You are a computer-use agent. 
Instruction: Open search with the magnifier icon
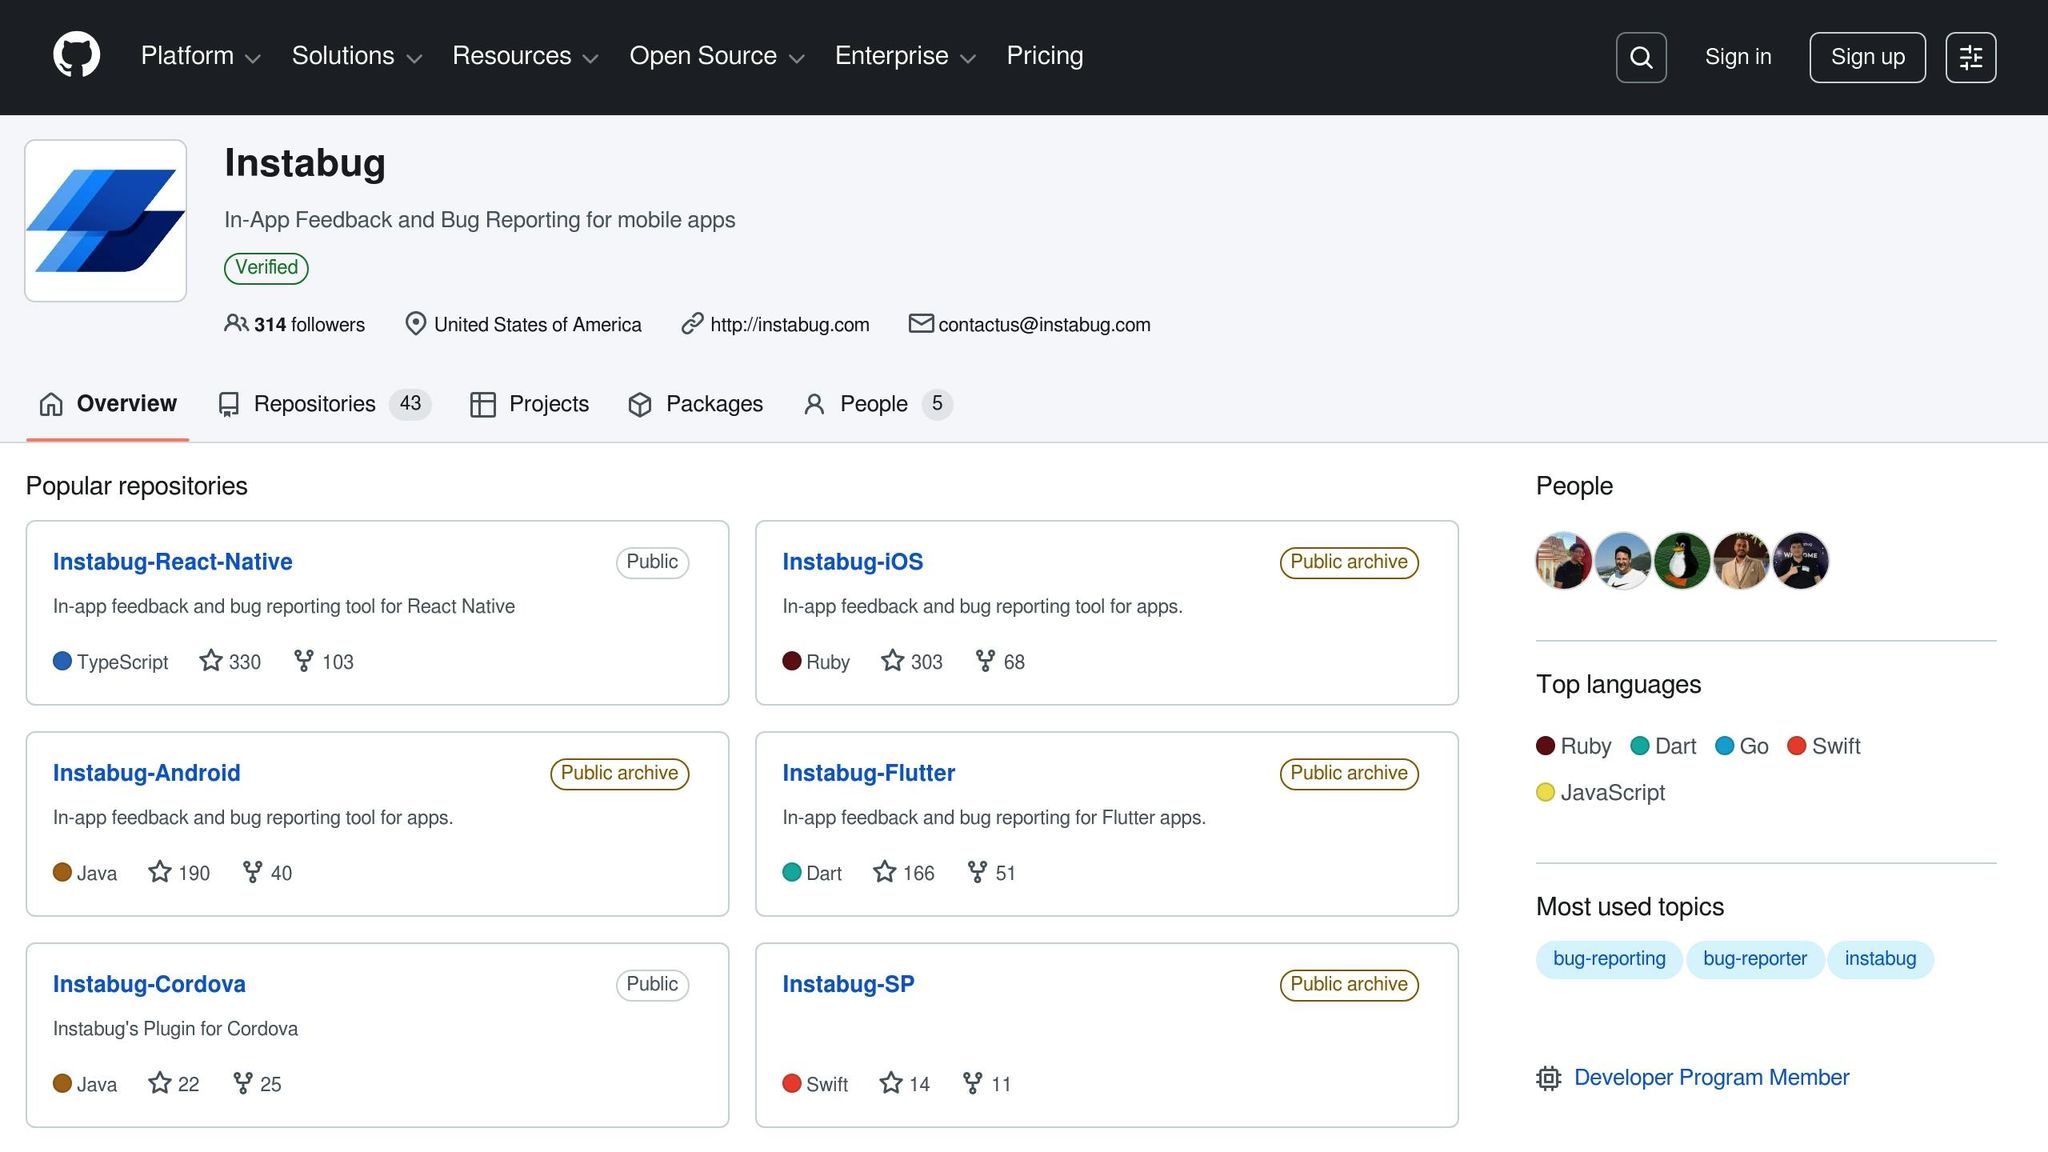coord(1641,57)
